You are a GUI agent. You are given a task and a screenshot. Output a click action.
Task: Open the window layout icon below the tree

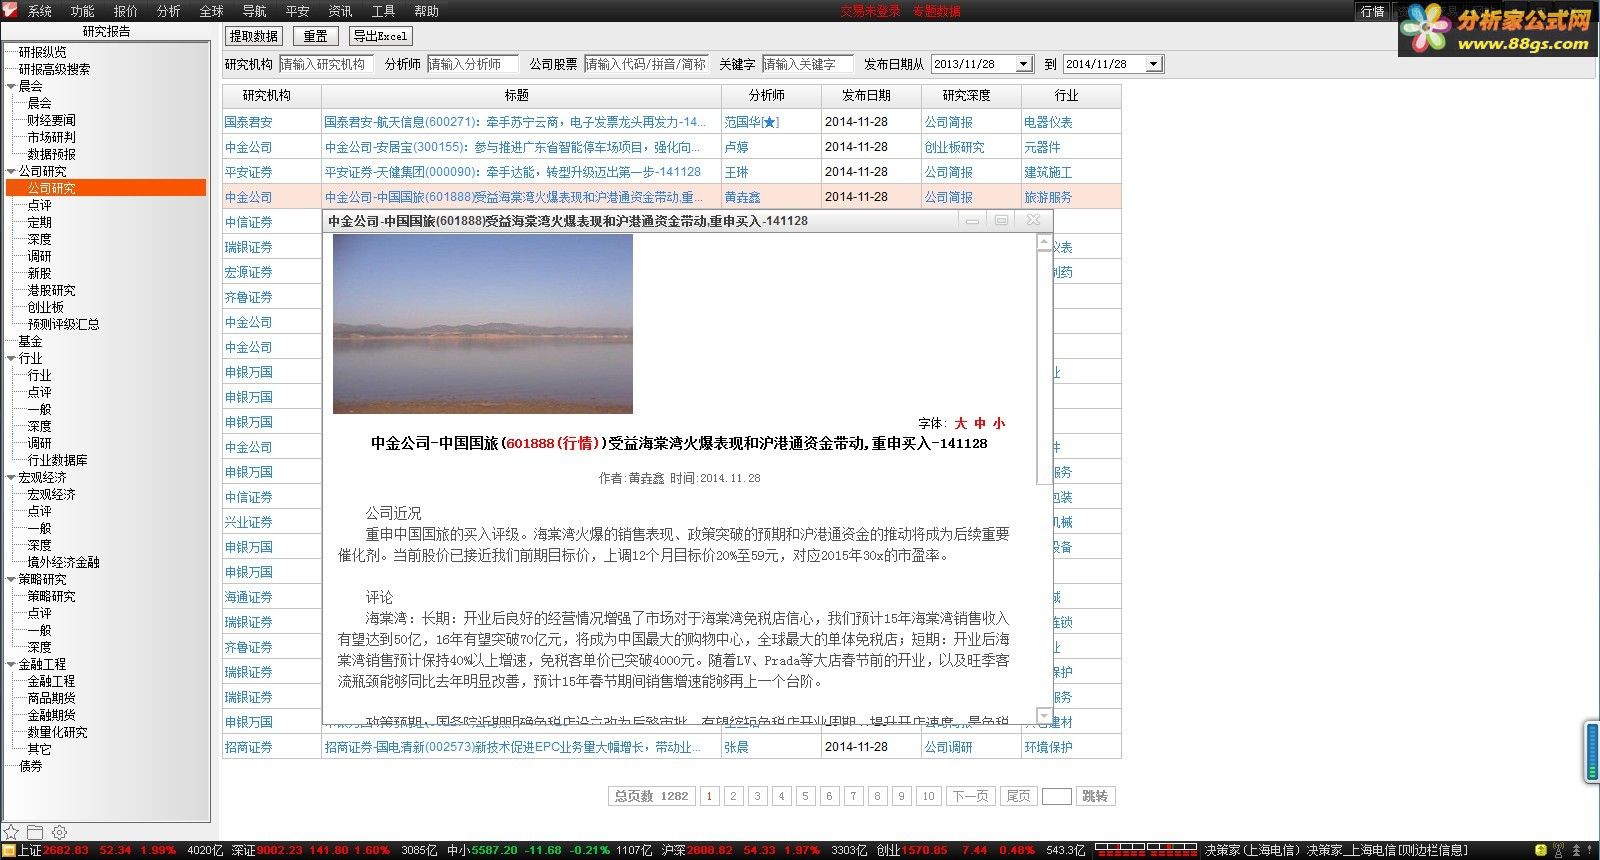pos(35,832)
